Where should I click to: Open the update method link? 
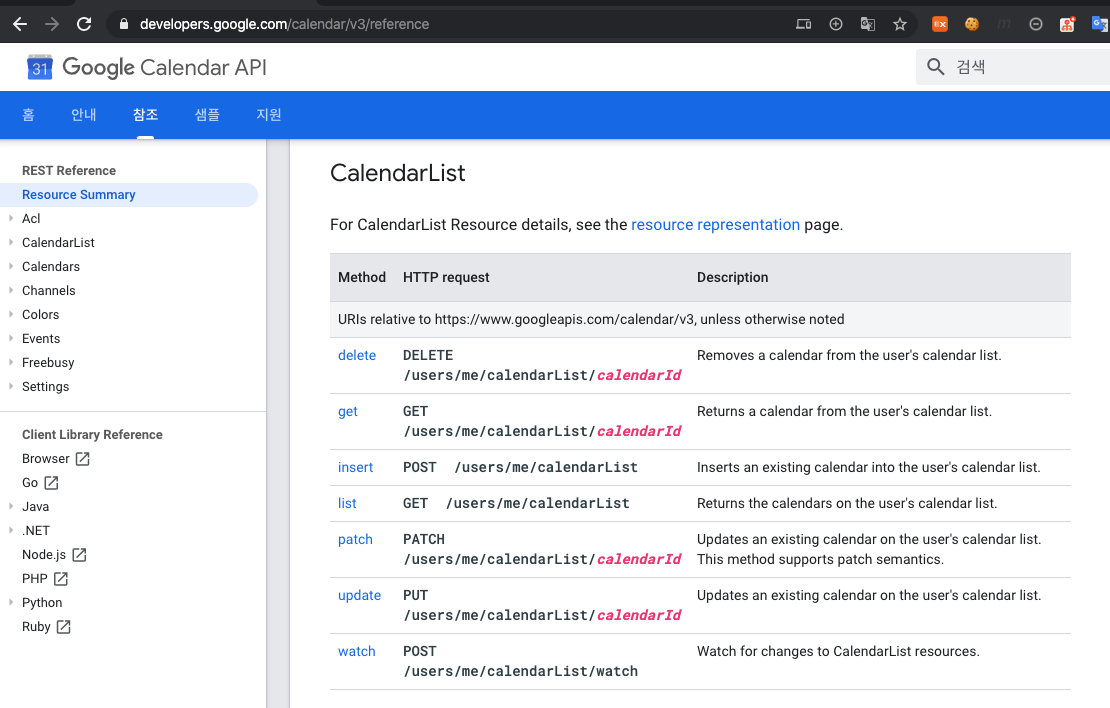click(360, 595)
